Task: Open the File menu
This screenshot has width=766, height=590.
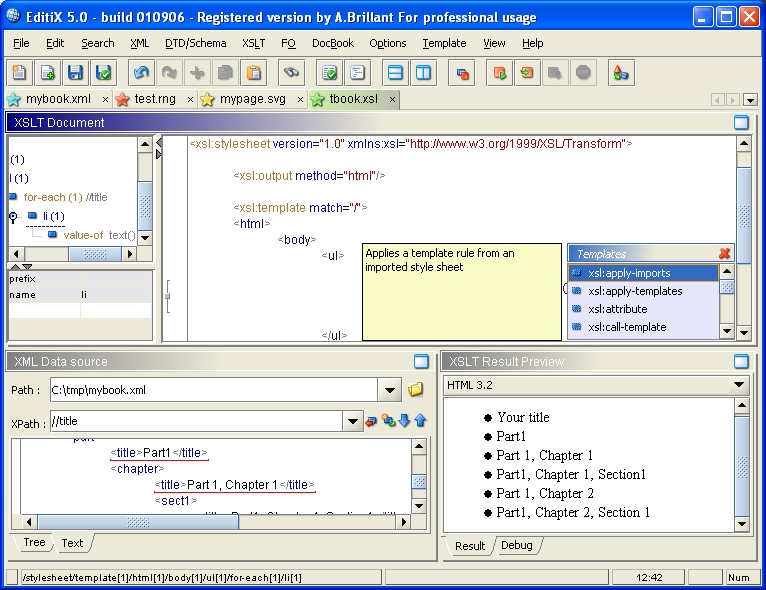Action: click(x=21, y=43)
